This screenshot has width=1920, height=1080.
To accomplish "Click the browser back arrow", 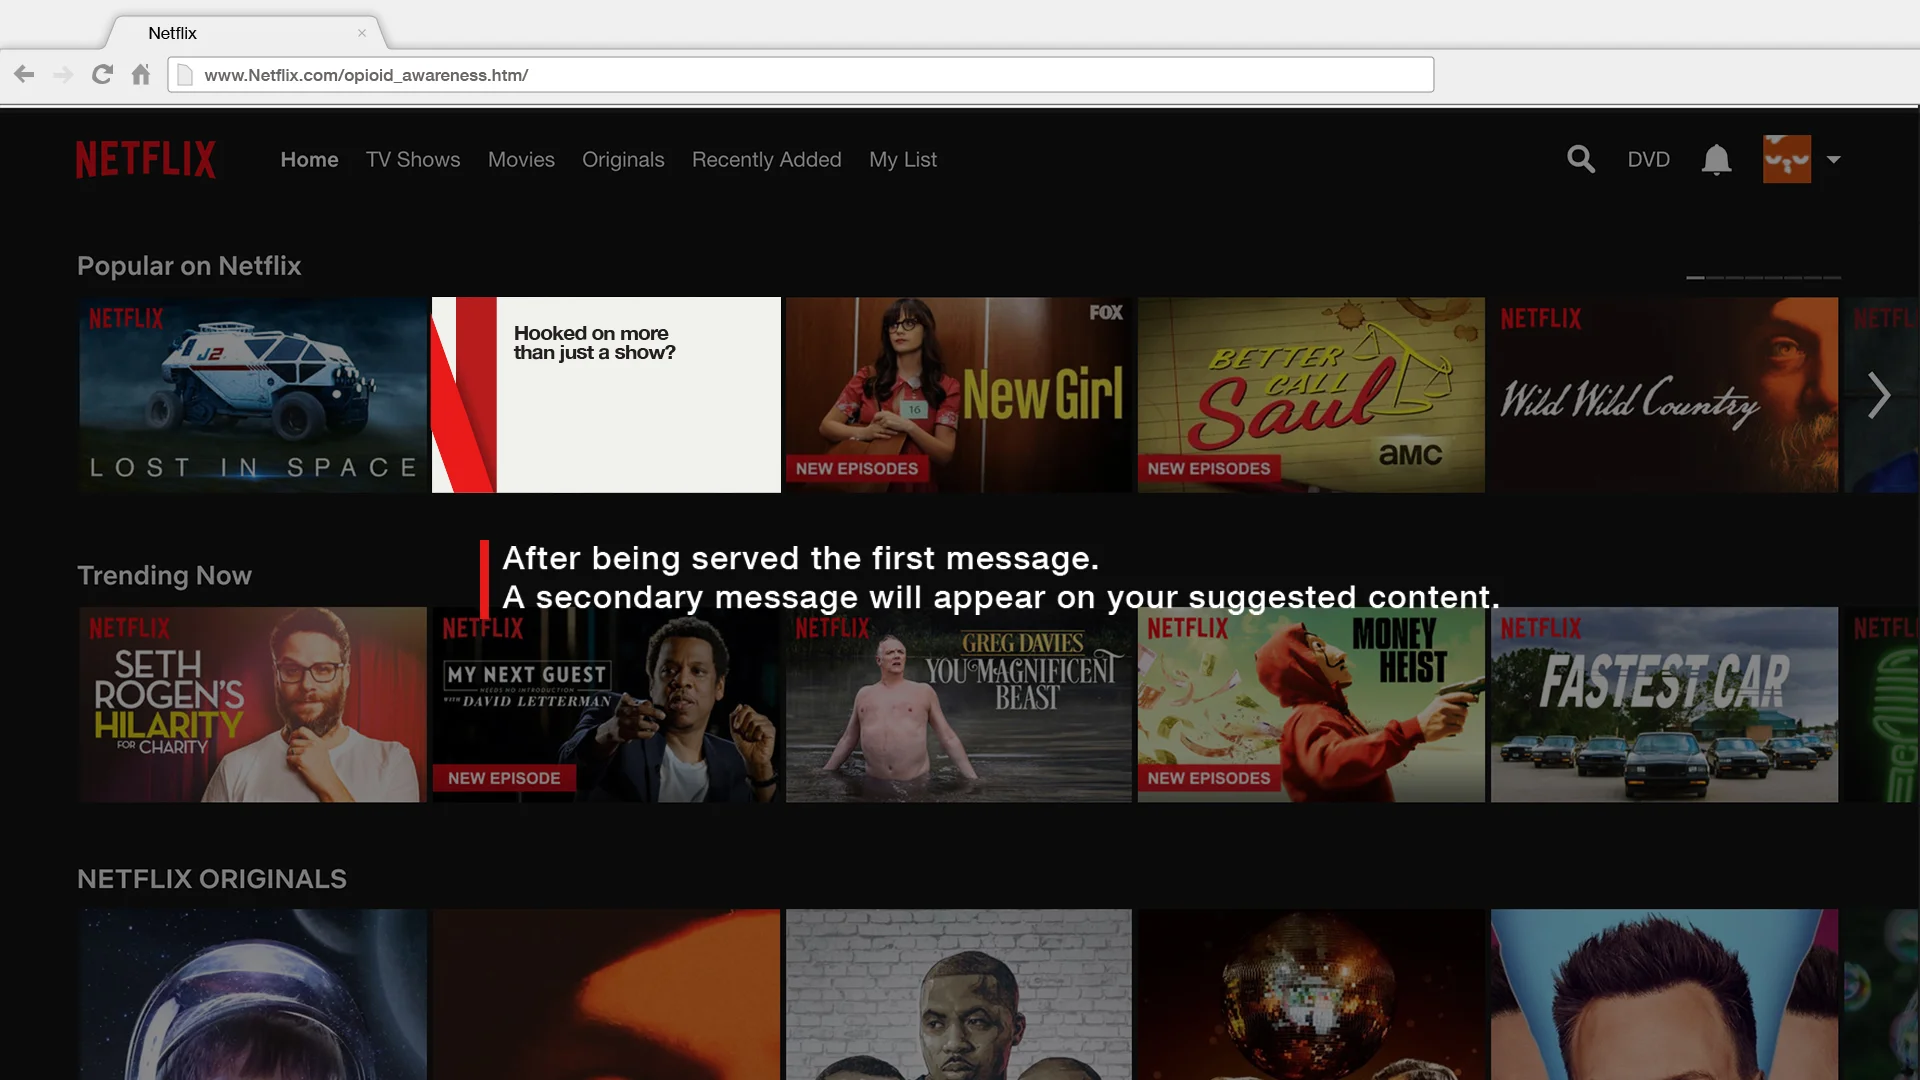I will [24, 74].
